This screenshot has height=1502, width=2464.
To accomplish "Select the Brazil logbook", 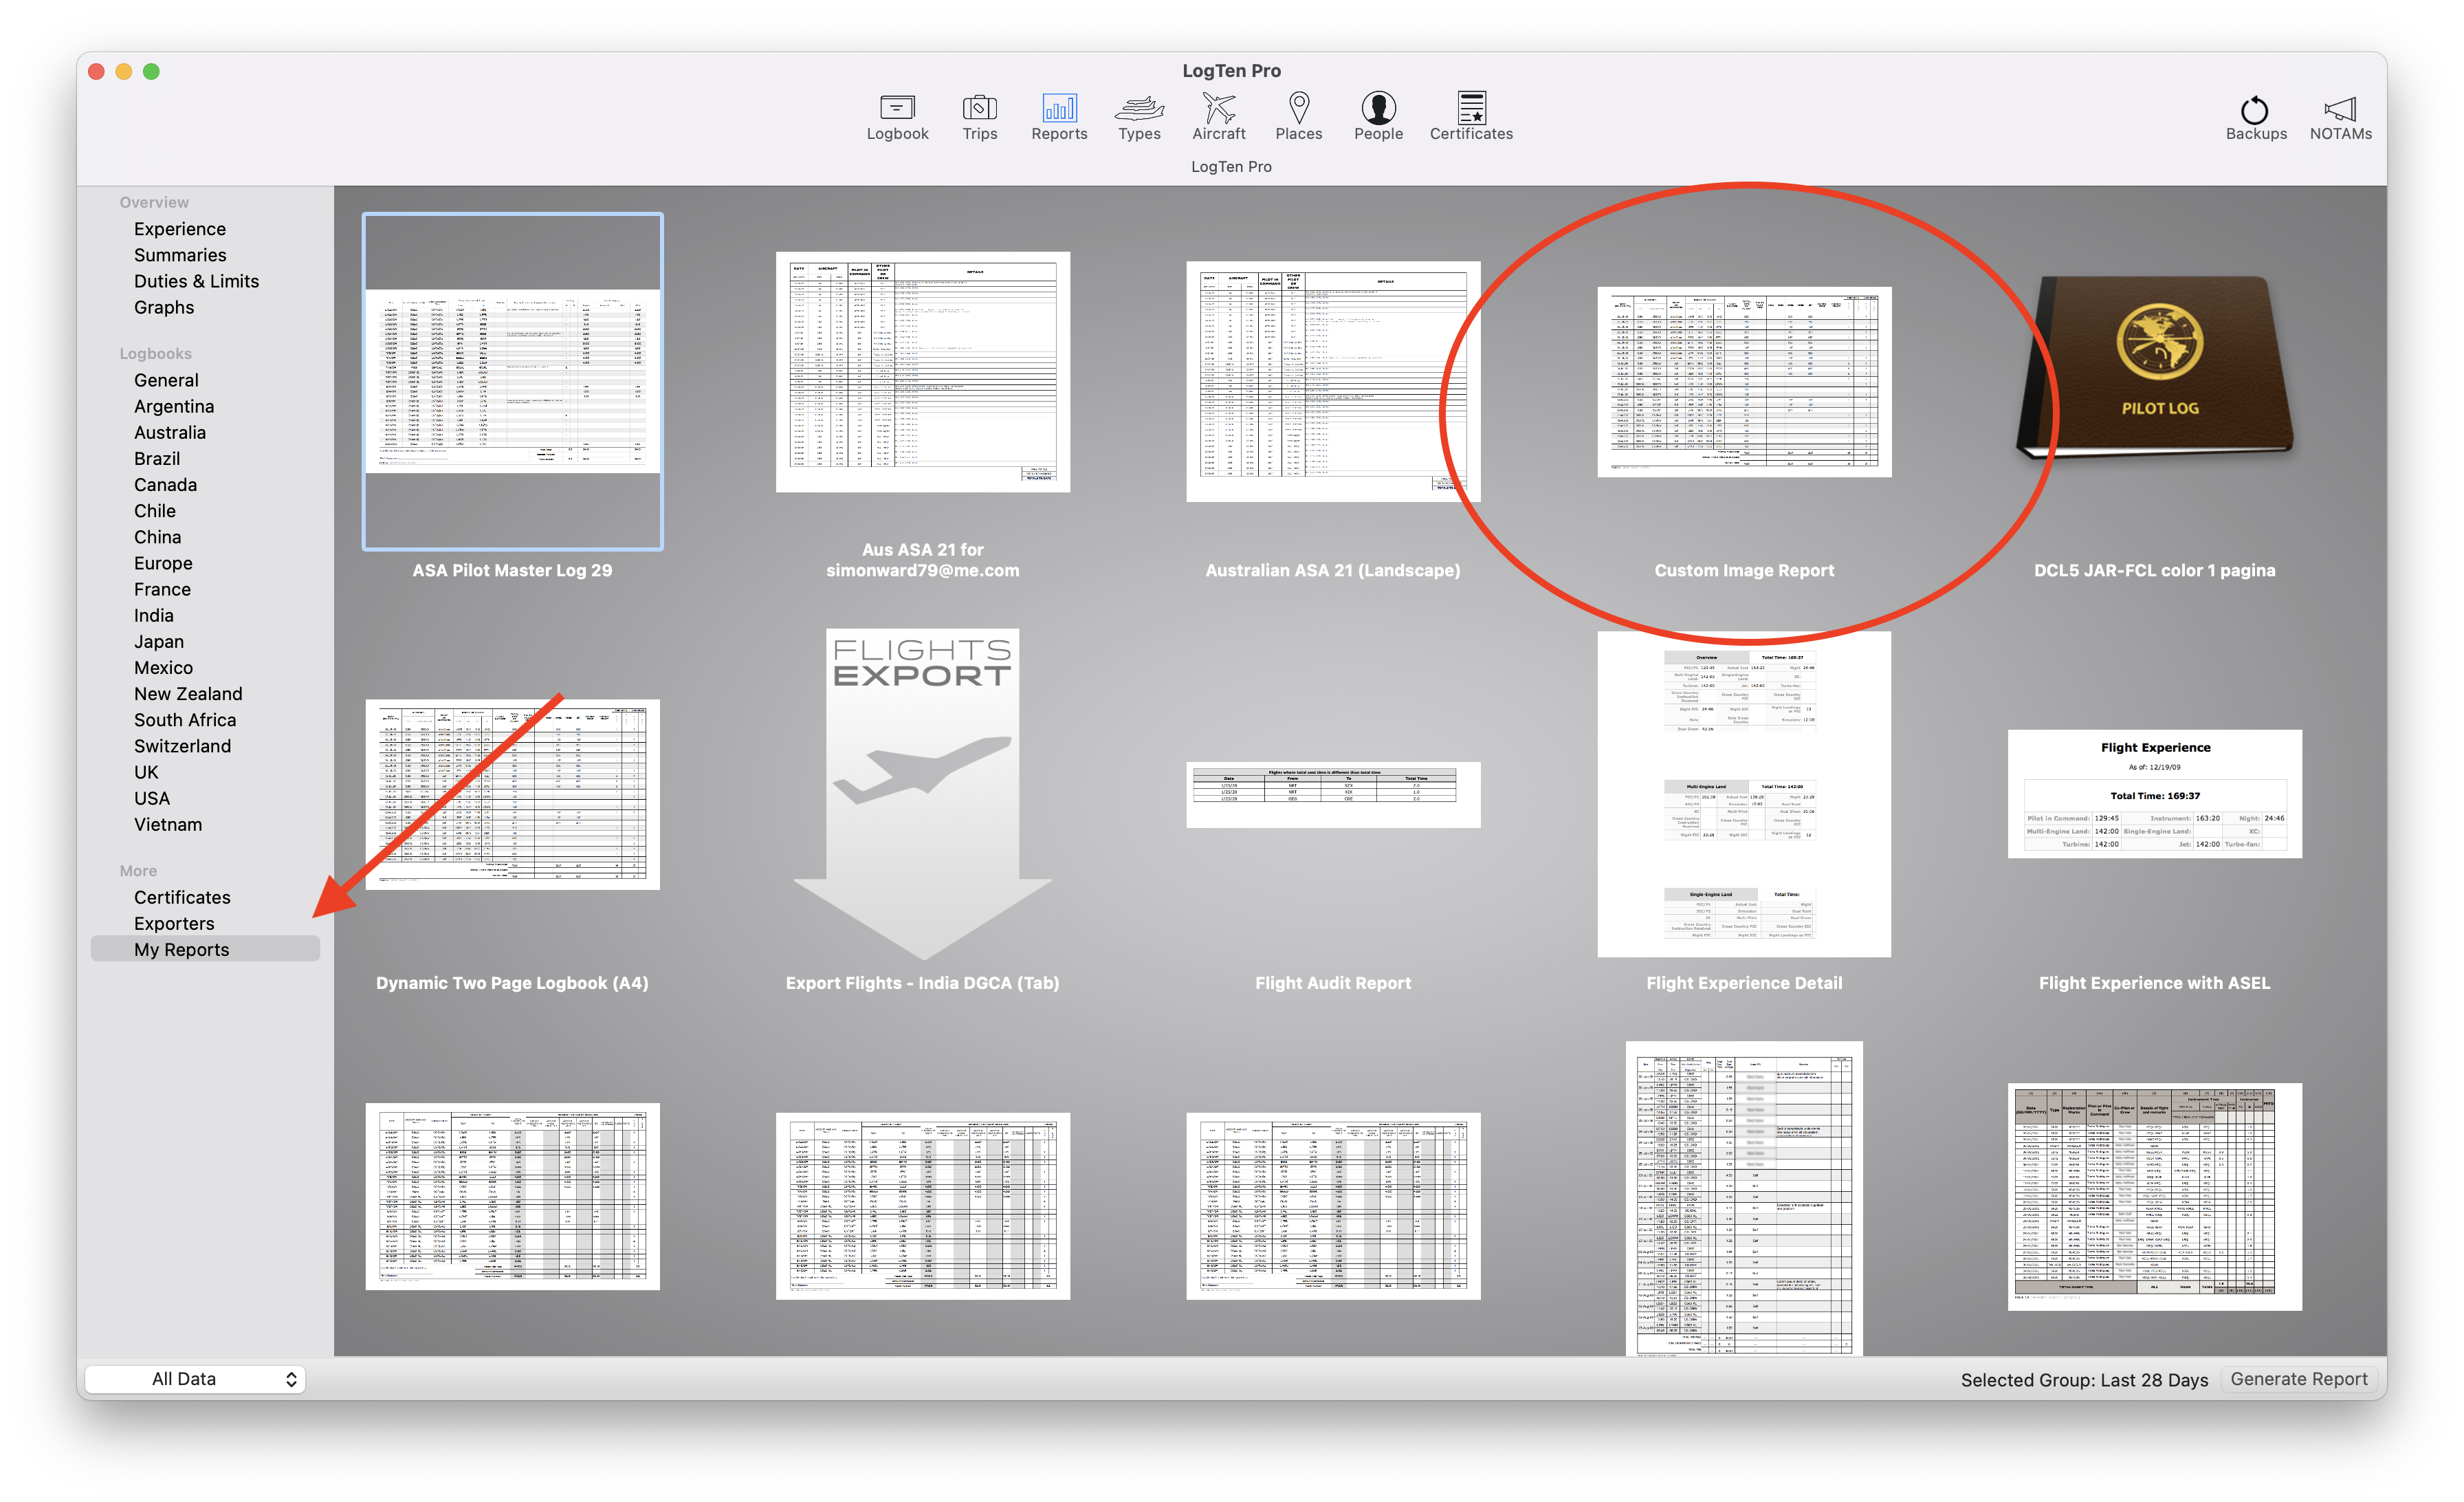I will [x=157, y=458].
